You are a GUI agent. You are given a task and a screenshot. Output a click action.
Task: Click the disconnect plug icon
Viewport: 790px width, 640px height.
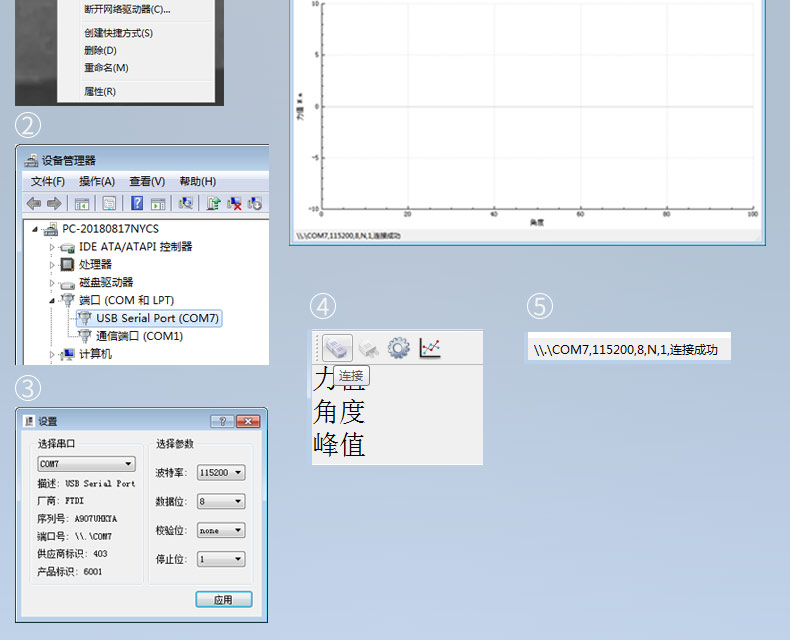(x=369, y=347)
